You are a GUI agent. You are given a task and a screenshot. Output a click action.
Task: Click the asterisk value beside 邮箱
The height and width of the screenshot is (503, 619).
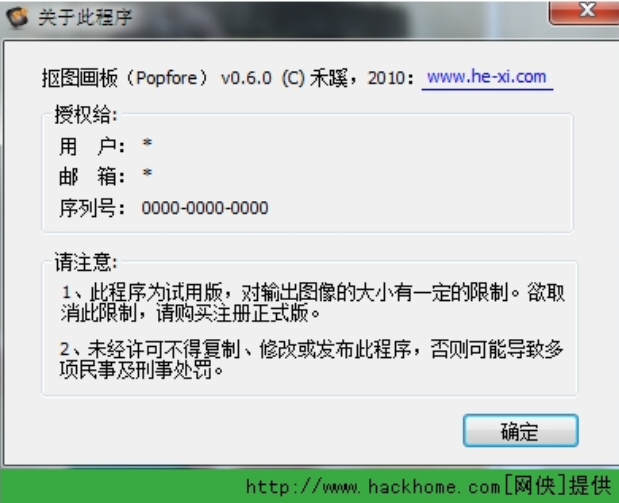147,173
